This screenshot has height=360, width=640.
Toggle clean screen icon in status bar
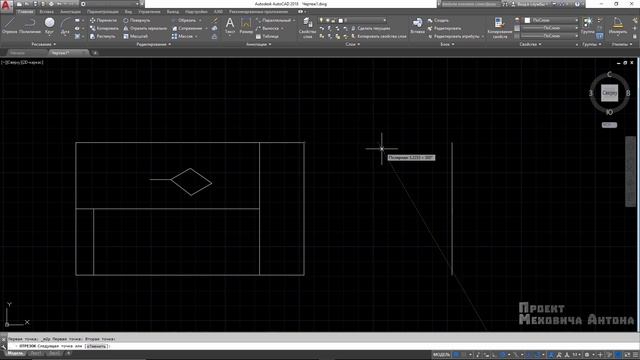point(627,355)
